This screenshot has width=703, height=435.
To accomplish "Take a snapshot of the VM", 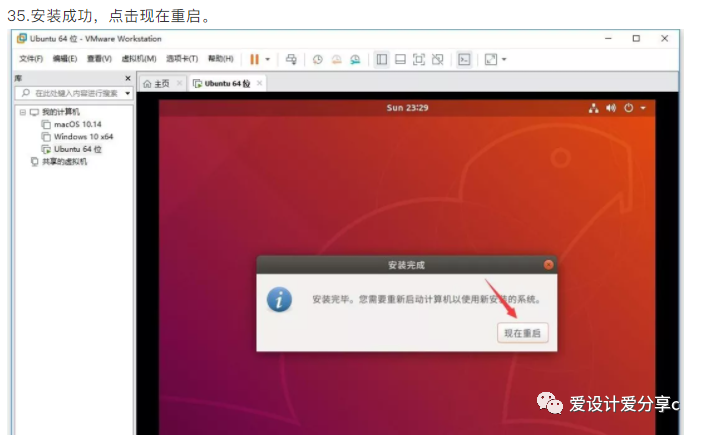I will pos(317,59).
